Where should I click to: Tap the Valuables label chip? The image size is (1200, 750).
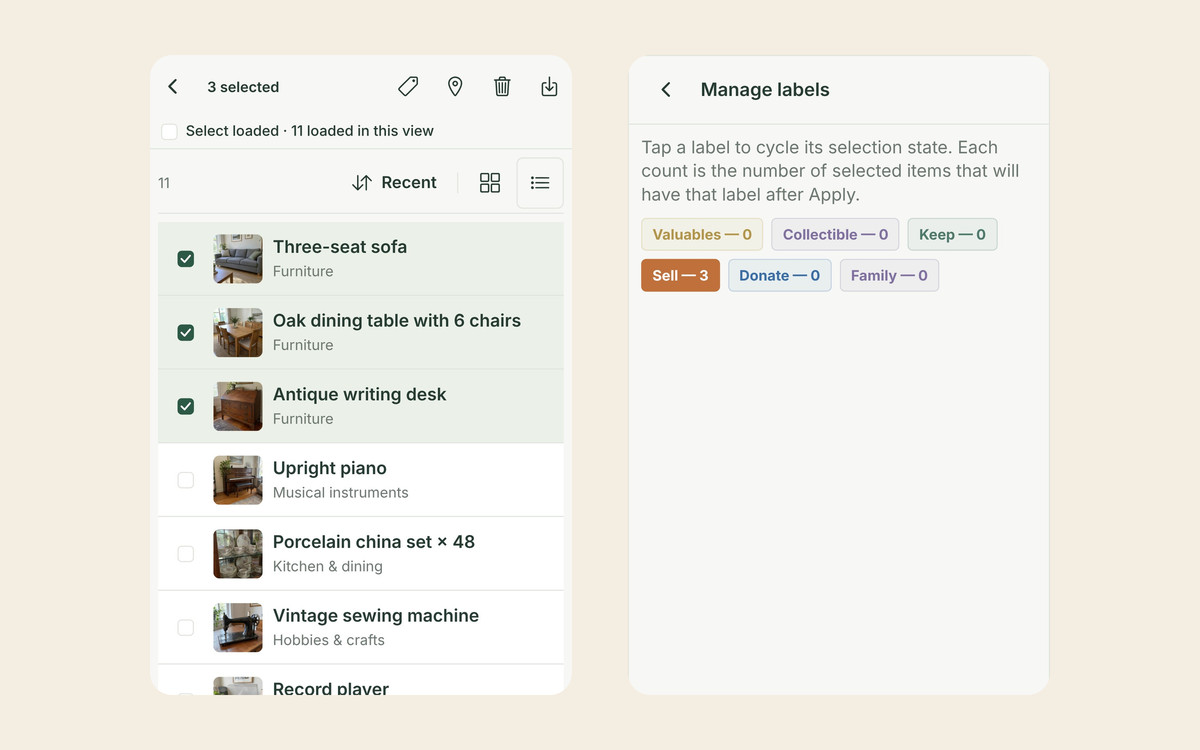(702, 235)
